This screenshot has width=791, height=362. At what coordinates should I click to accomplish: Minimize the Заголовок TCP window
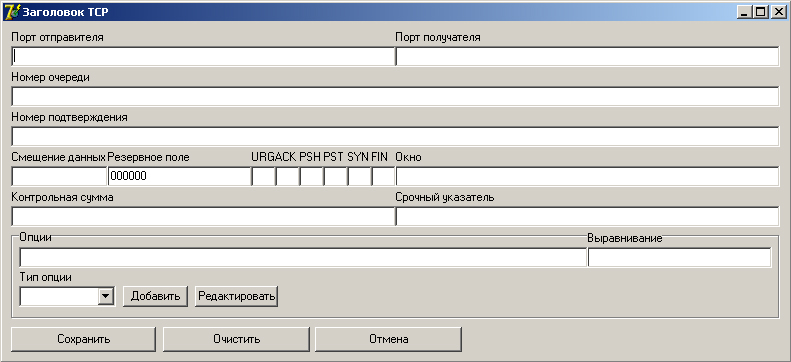click(745, 12)
